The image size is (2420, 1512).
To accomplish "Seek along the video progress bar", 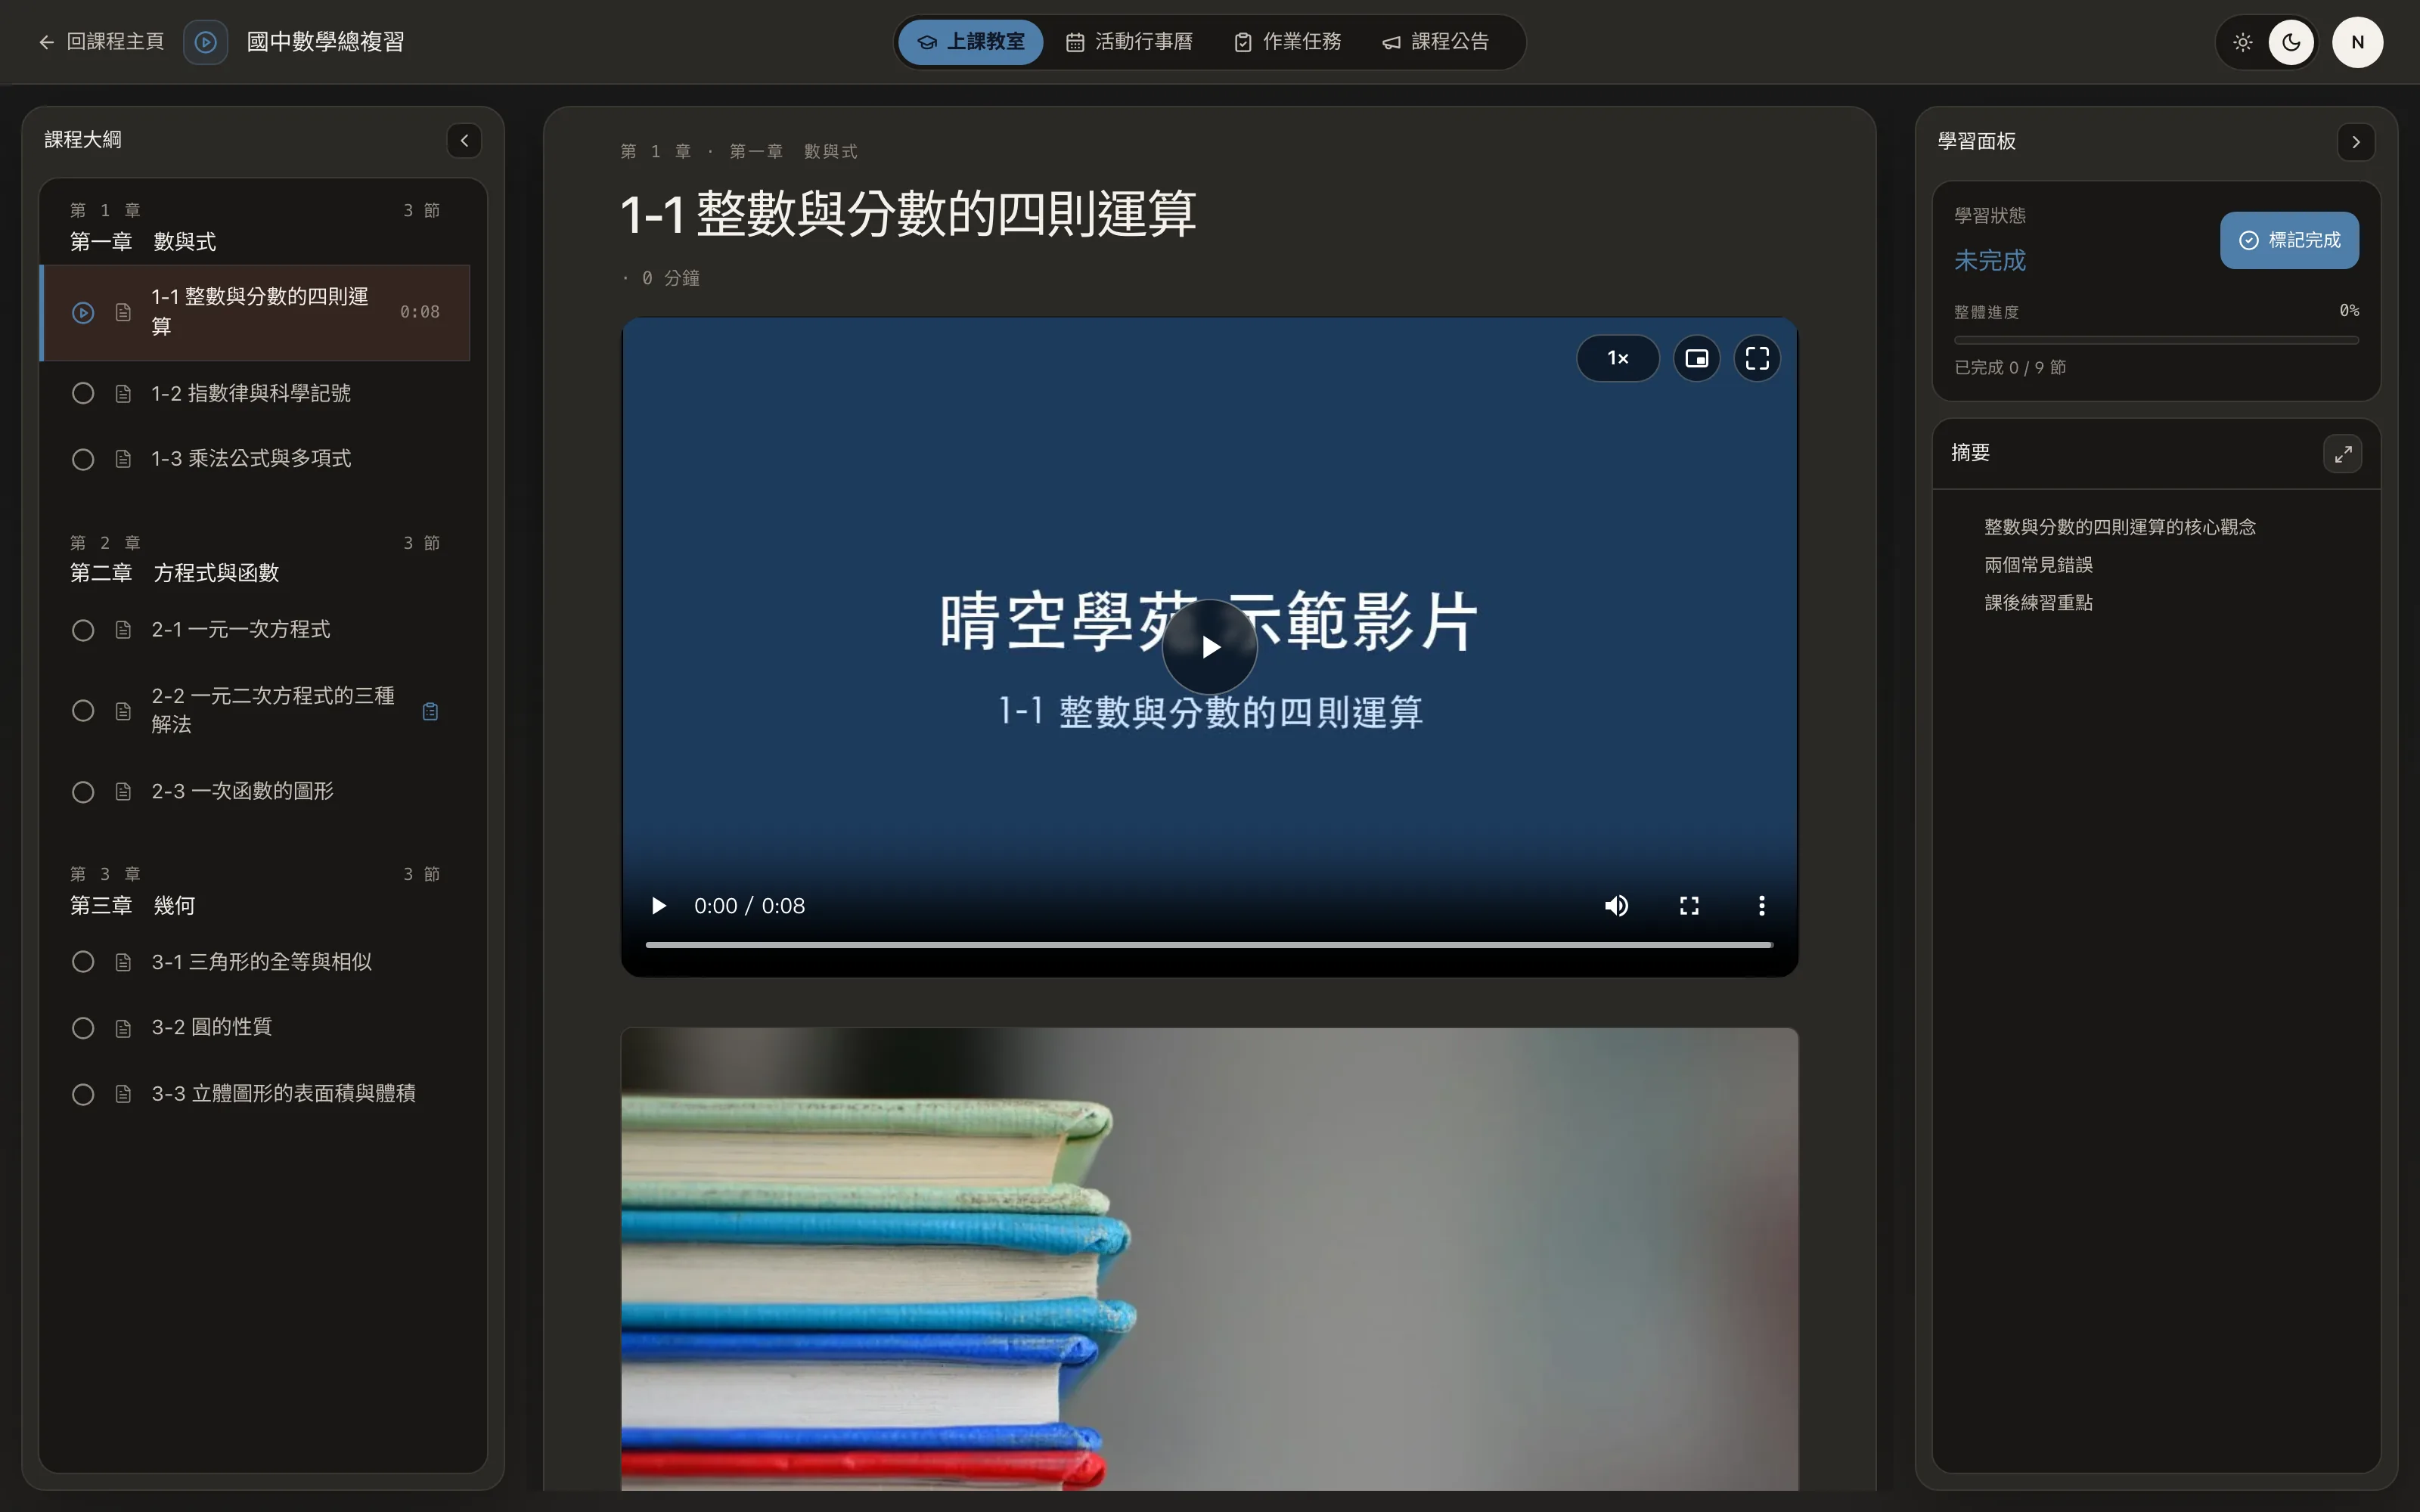I will (x=1209, y=944).
